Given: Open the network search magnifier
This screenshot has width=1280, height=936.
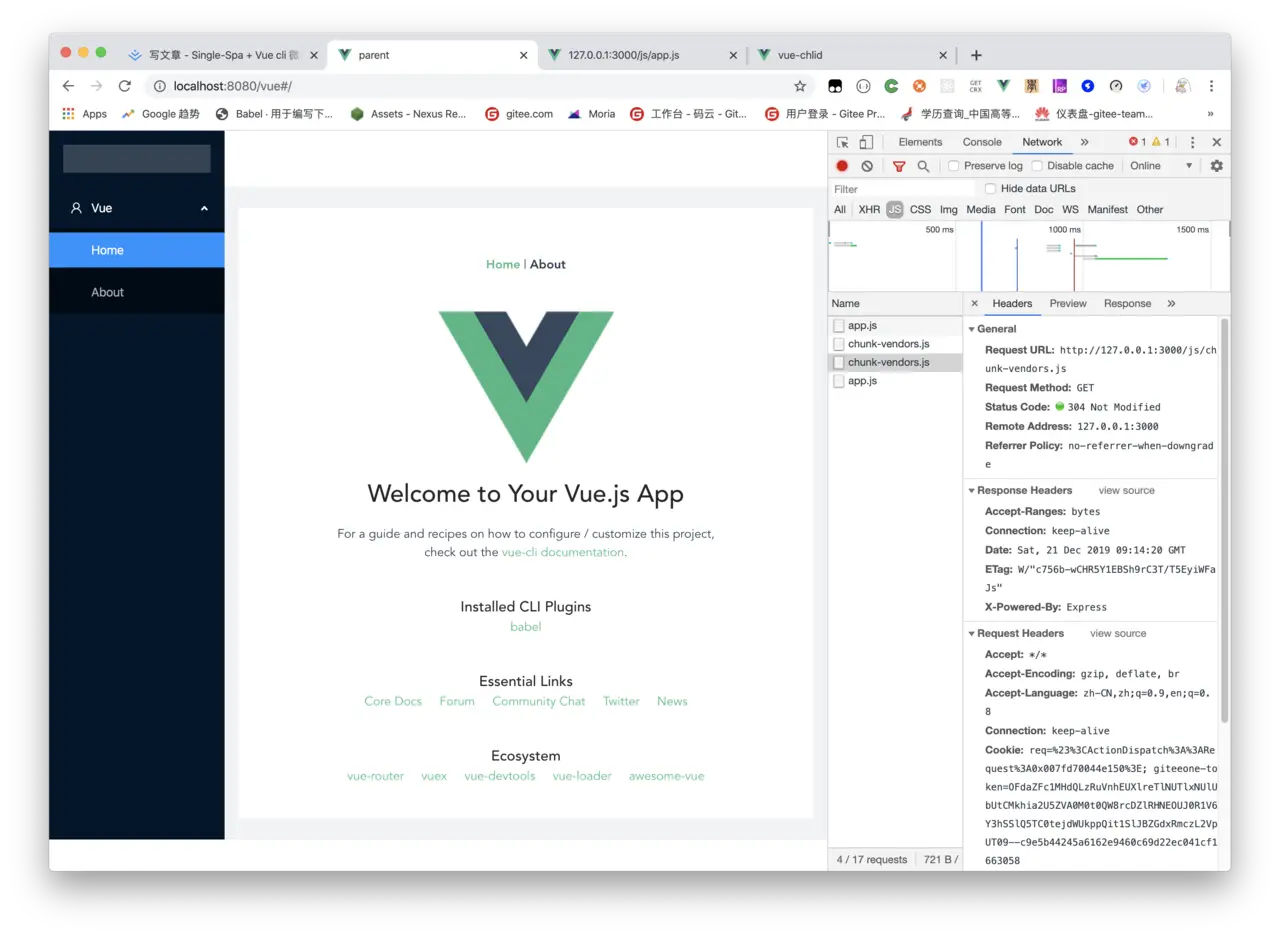Looking at the screenshot, I should [923, 166].
